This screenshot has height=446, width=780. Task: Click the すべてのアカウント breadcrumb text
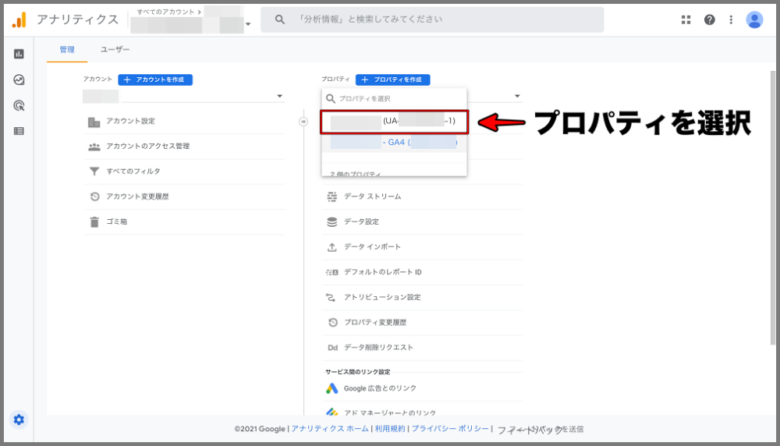(166, 11)
